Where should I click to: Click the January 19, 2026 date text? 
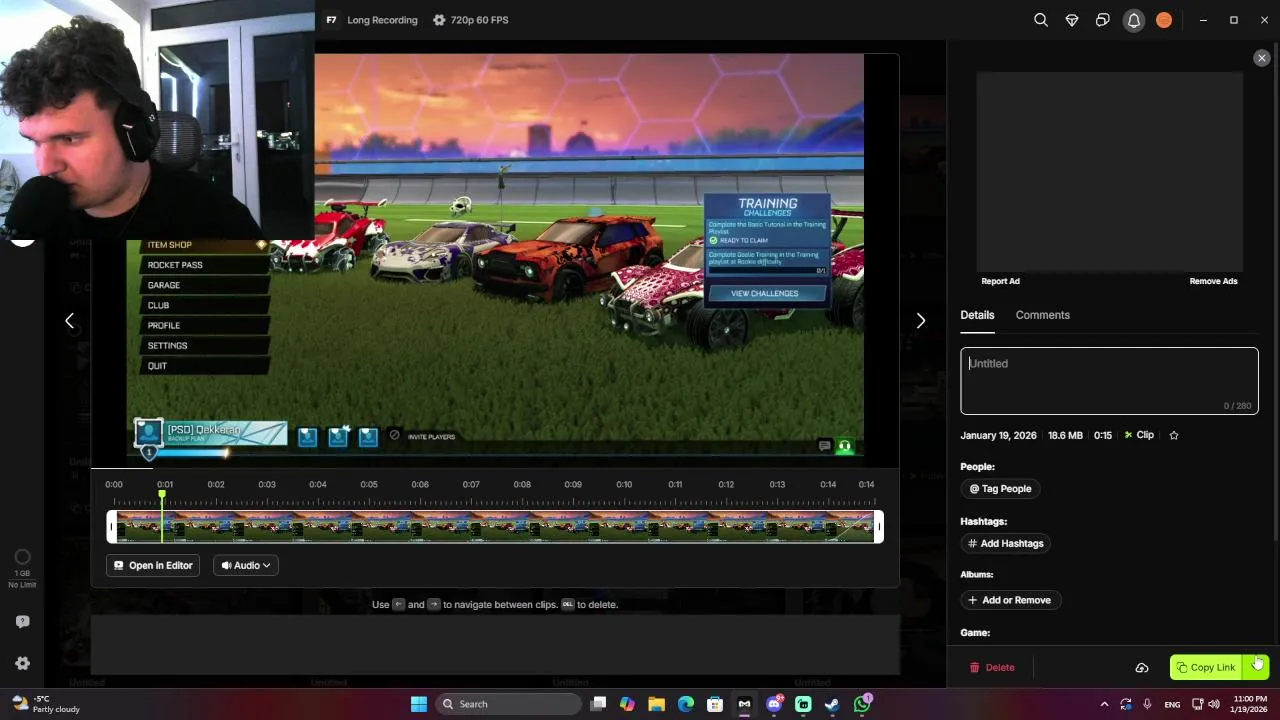pyautogui.click(x=998, y=435)
